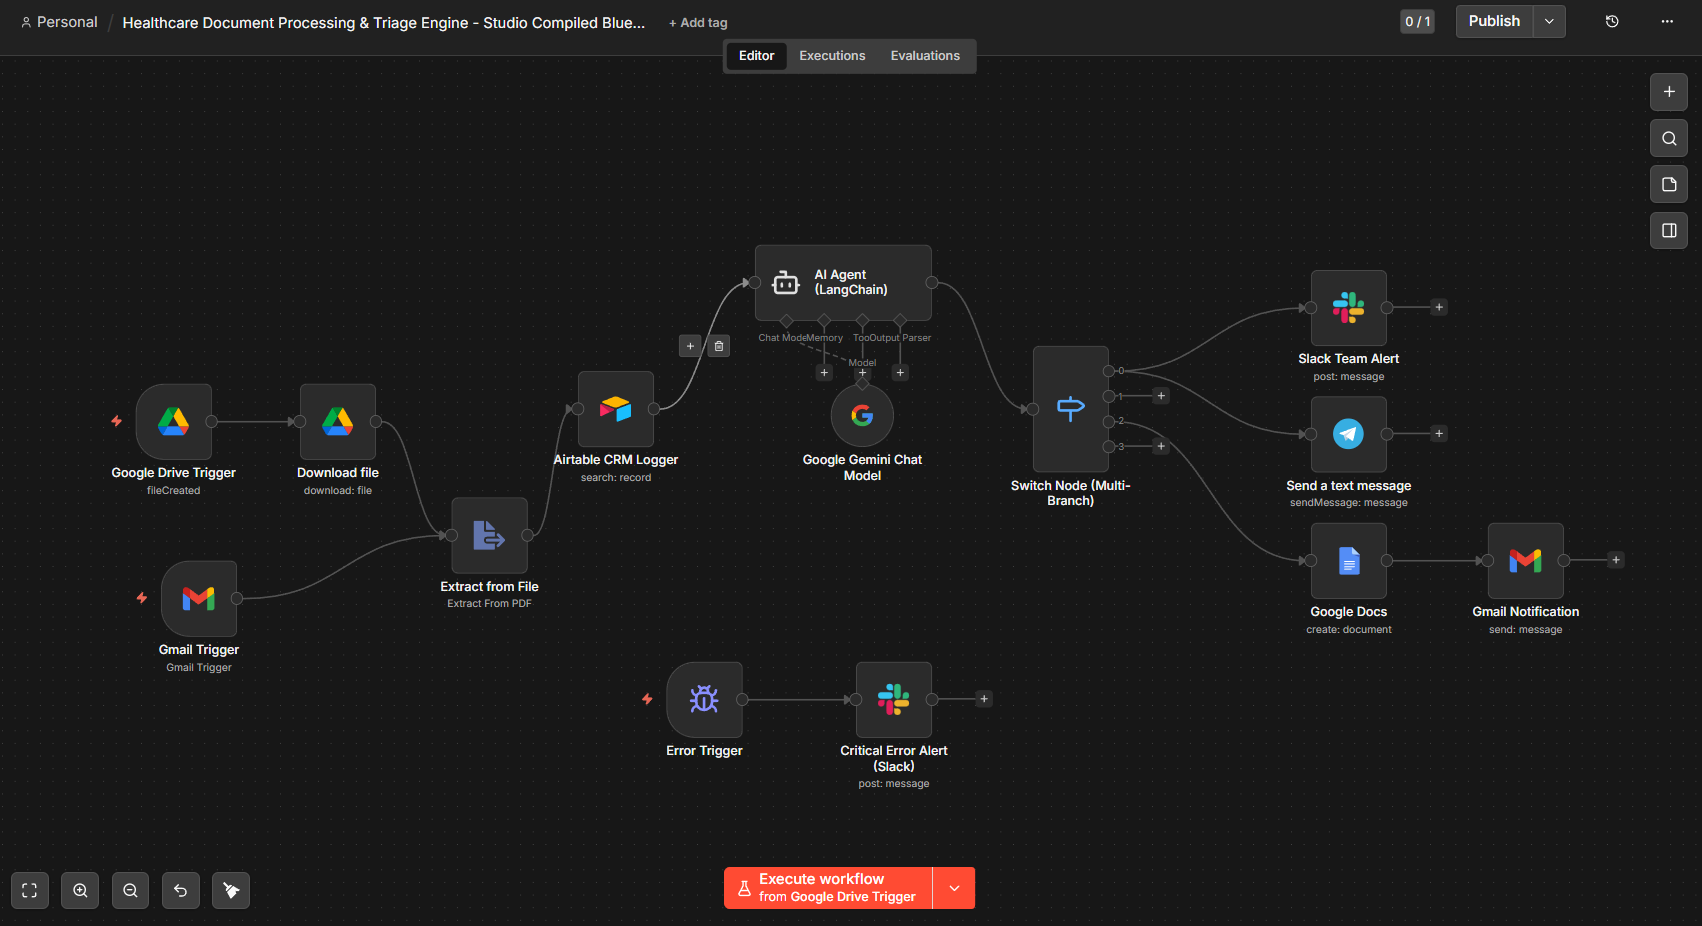Tidy up the workflow nodes
The width and height of the screenshot is (1702, 926).
231,890
